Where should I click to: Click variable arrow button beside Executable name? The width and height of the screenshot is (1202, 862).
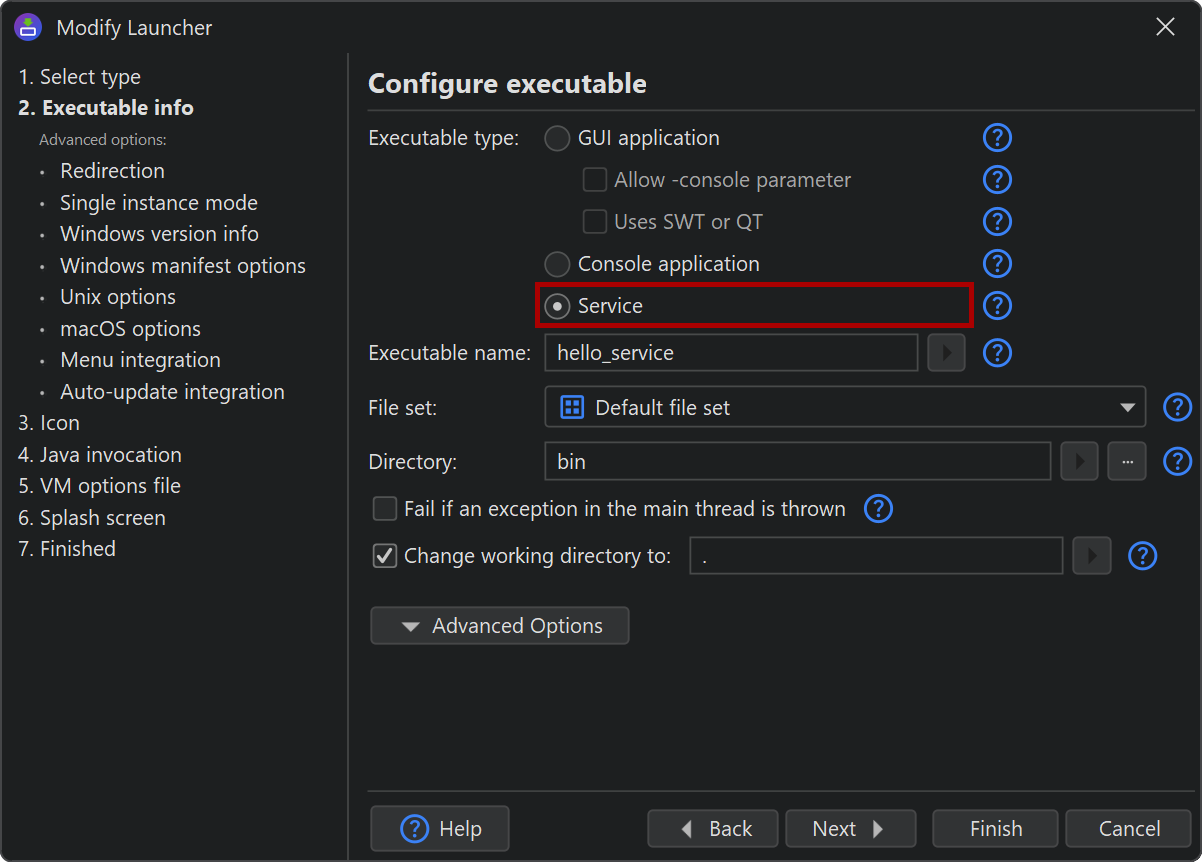tap(946, 353)
